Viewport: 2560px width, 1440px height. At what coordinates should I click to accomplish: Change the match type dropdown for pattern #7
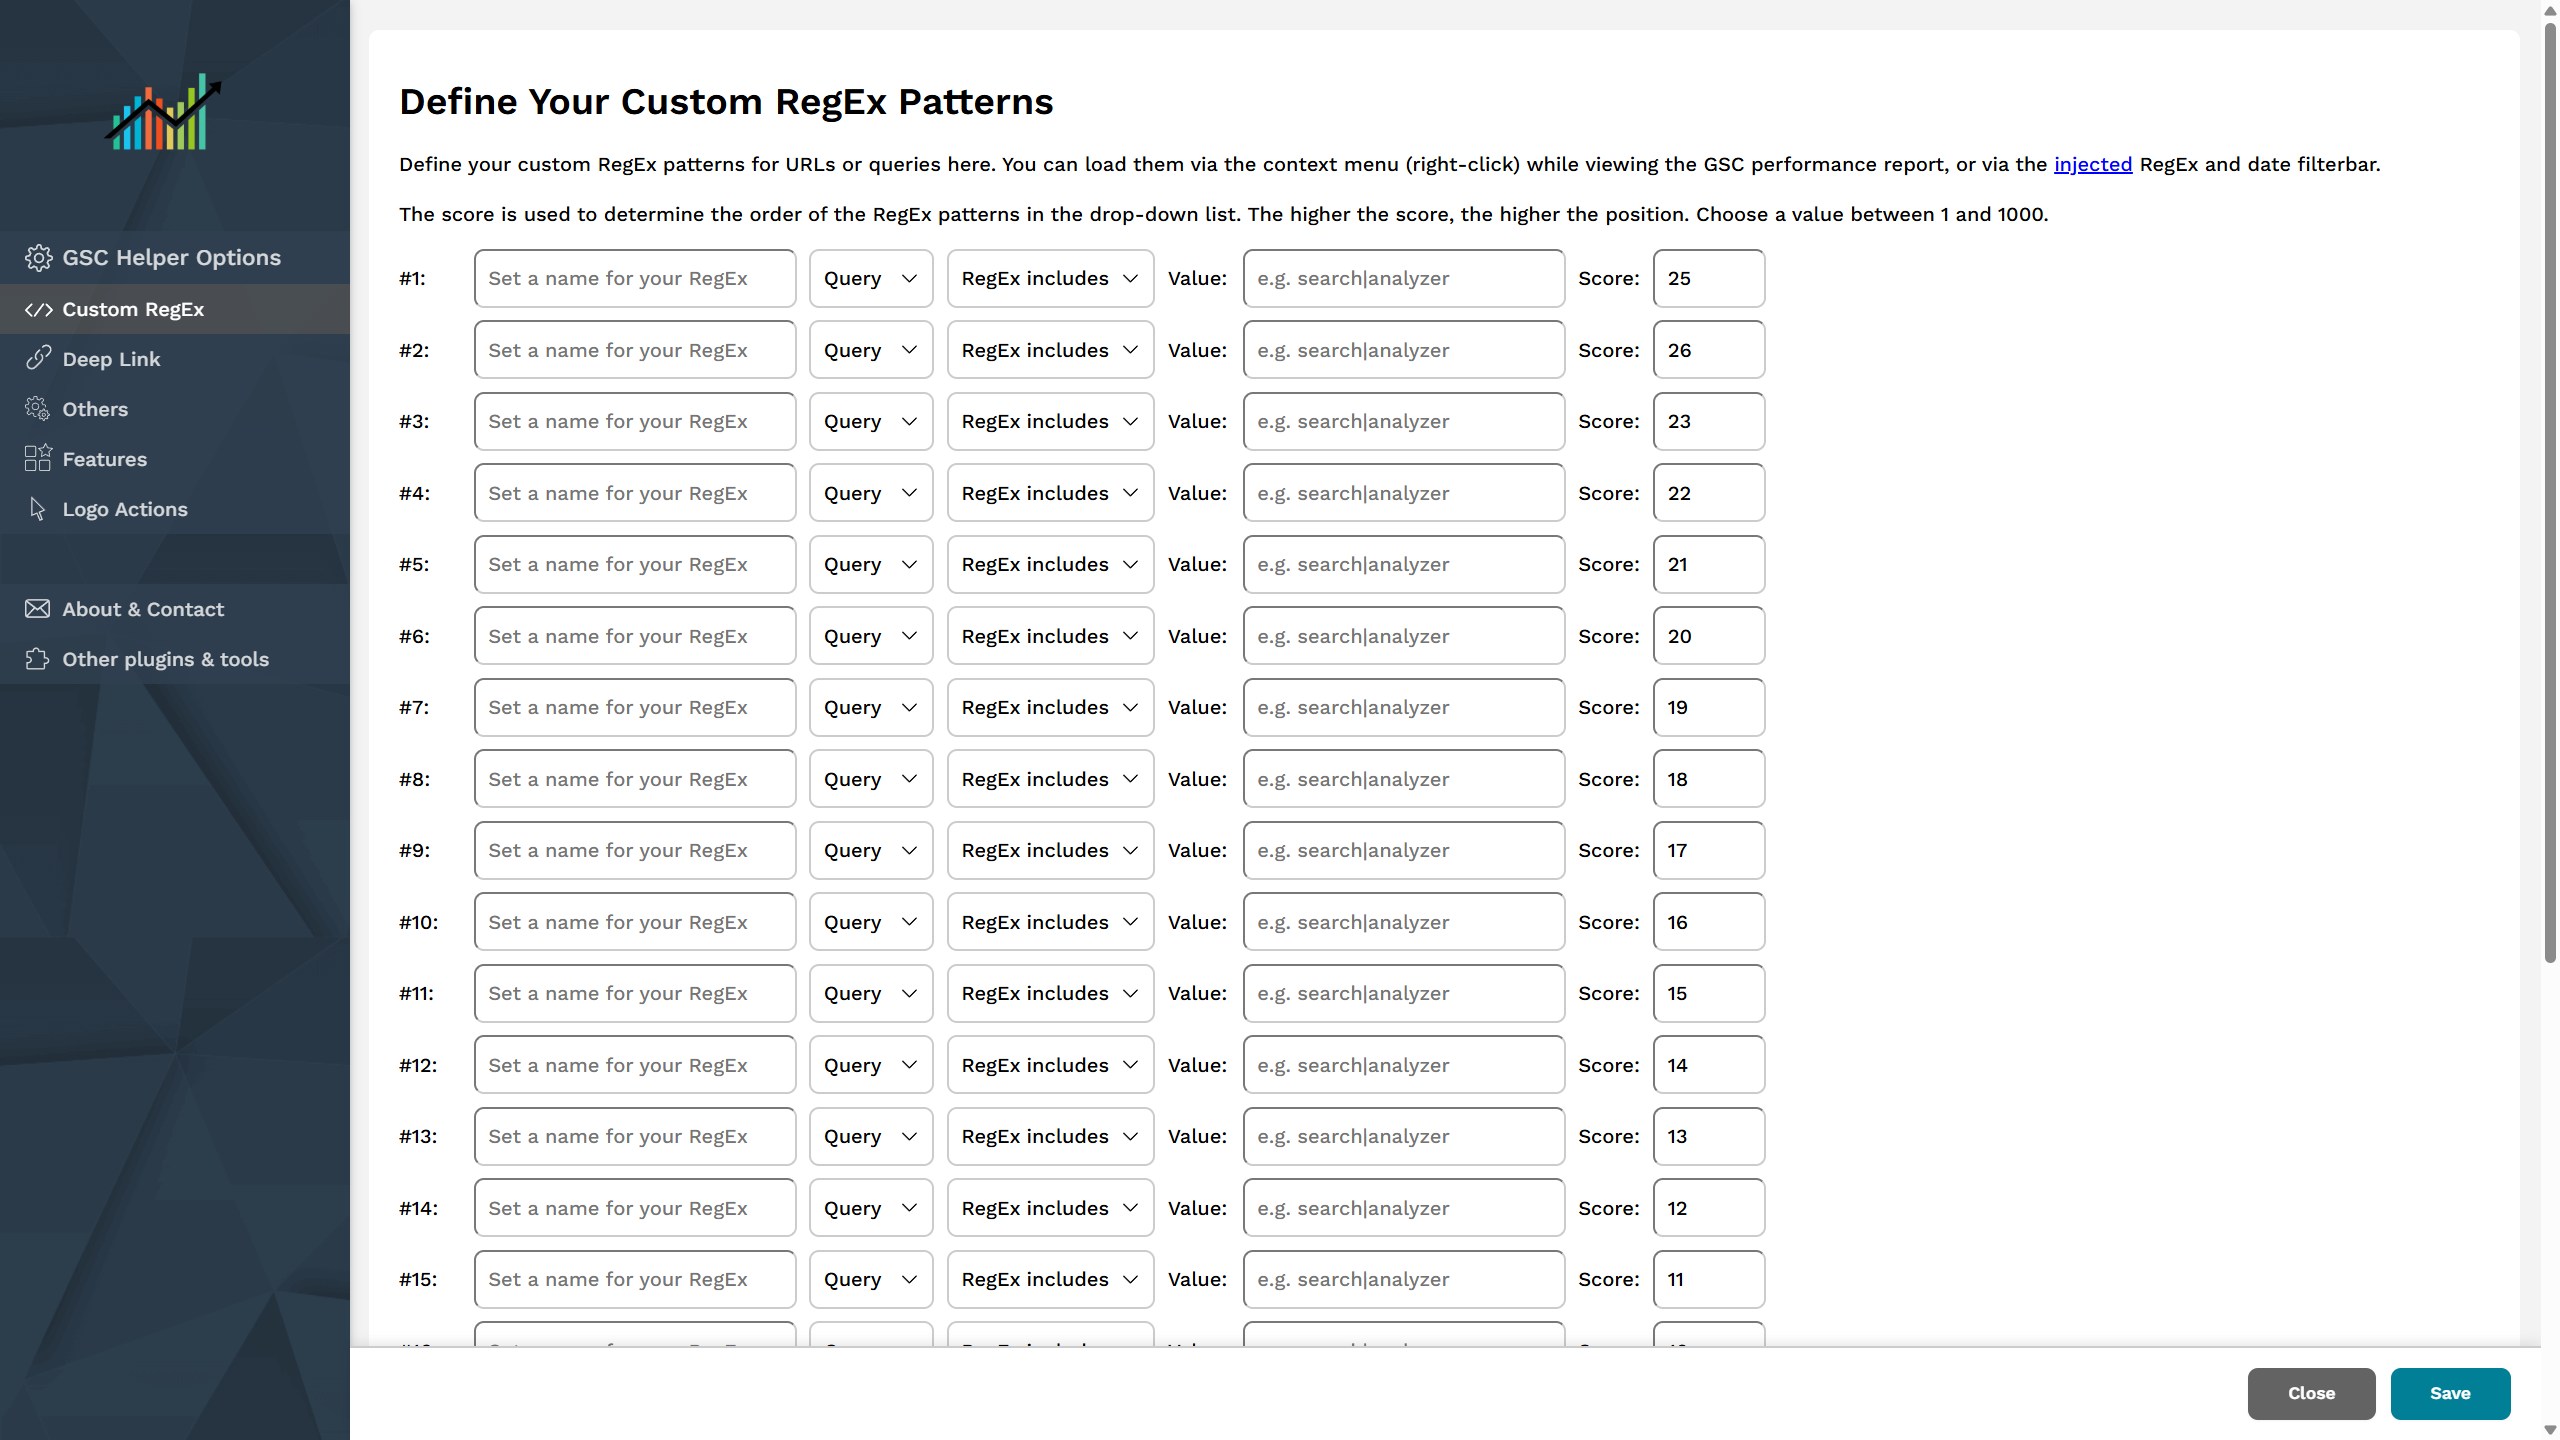tap(1049, 707)
